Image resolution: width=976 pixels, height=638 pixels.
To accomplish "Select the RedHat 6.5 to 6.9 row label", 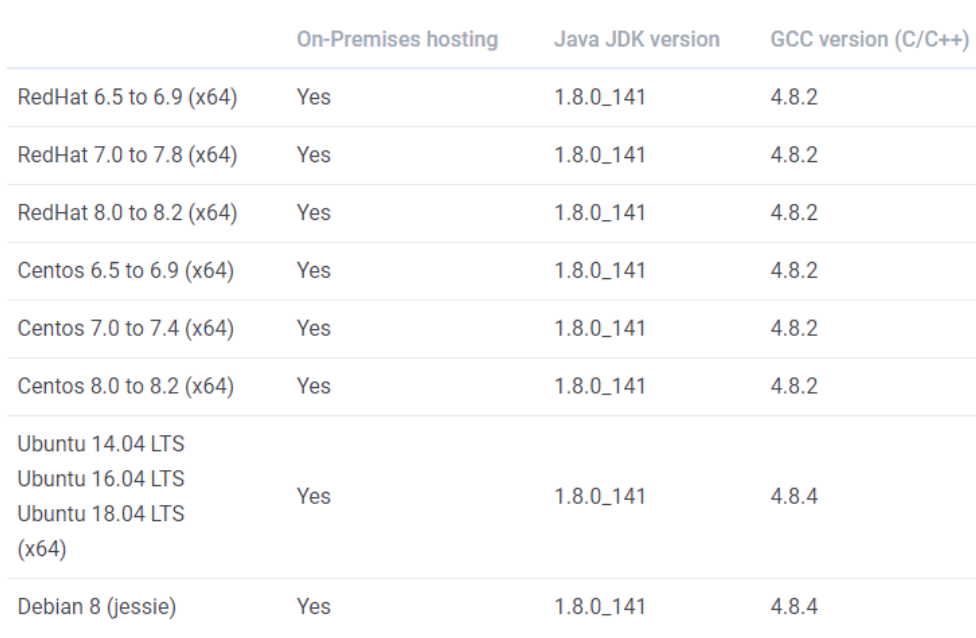I will tap(127, 97).
